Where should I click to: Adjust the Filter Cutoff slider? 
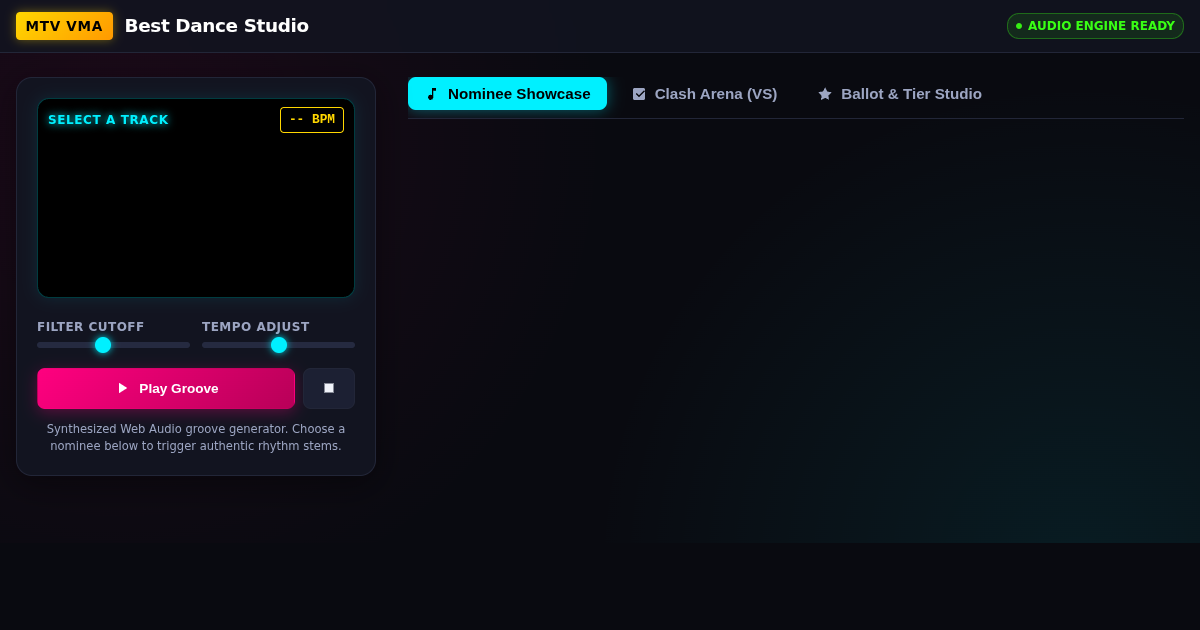(x=113, y=345)
